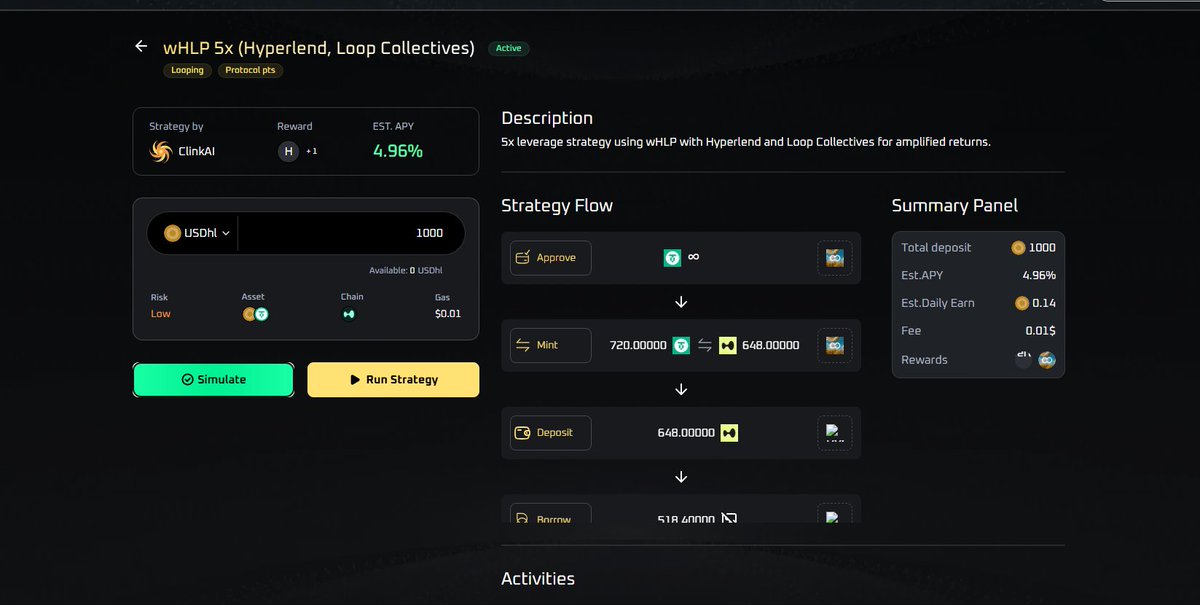Click the coin icon next to Total deposit
The width and height of the screenshot is (1200, 605).
[x=1019, y=248]
